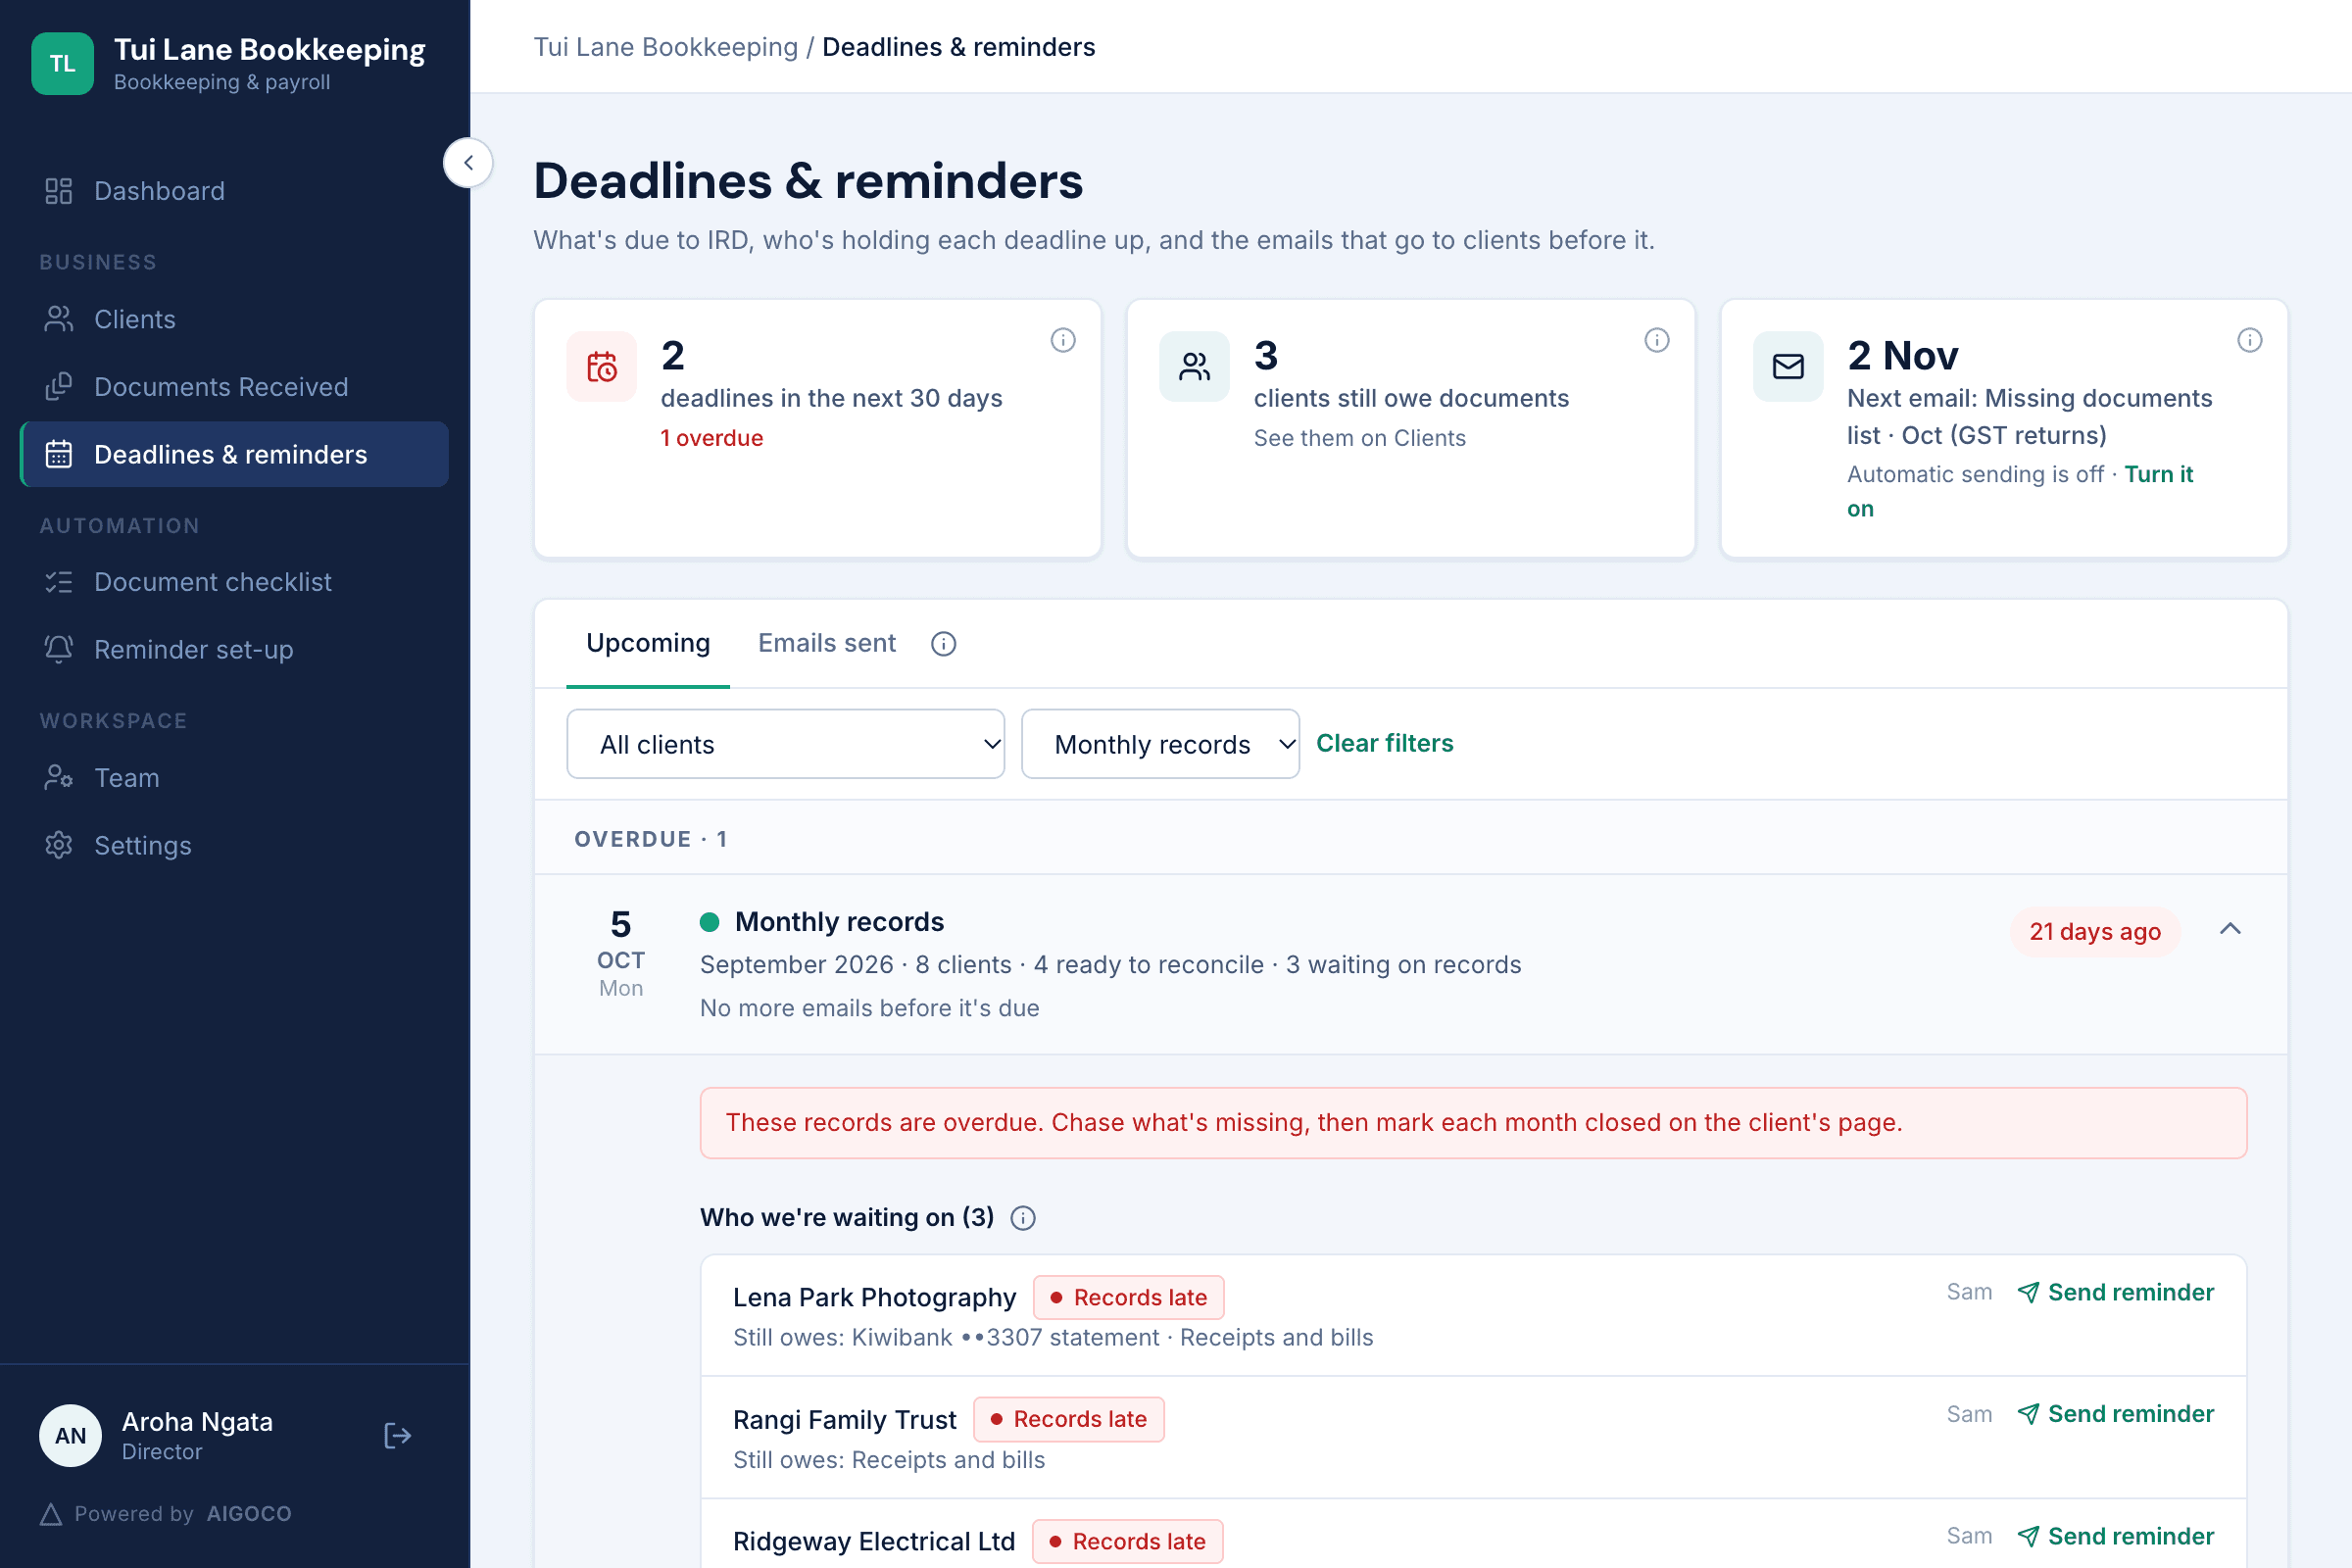The height and width of the screenshot is (1568, 2352).
Task: Click the log out icon beside Aroha Ngata
Action: pyautogui.click(x=398, y=1436)
